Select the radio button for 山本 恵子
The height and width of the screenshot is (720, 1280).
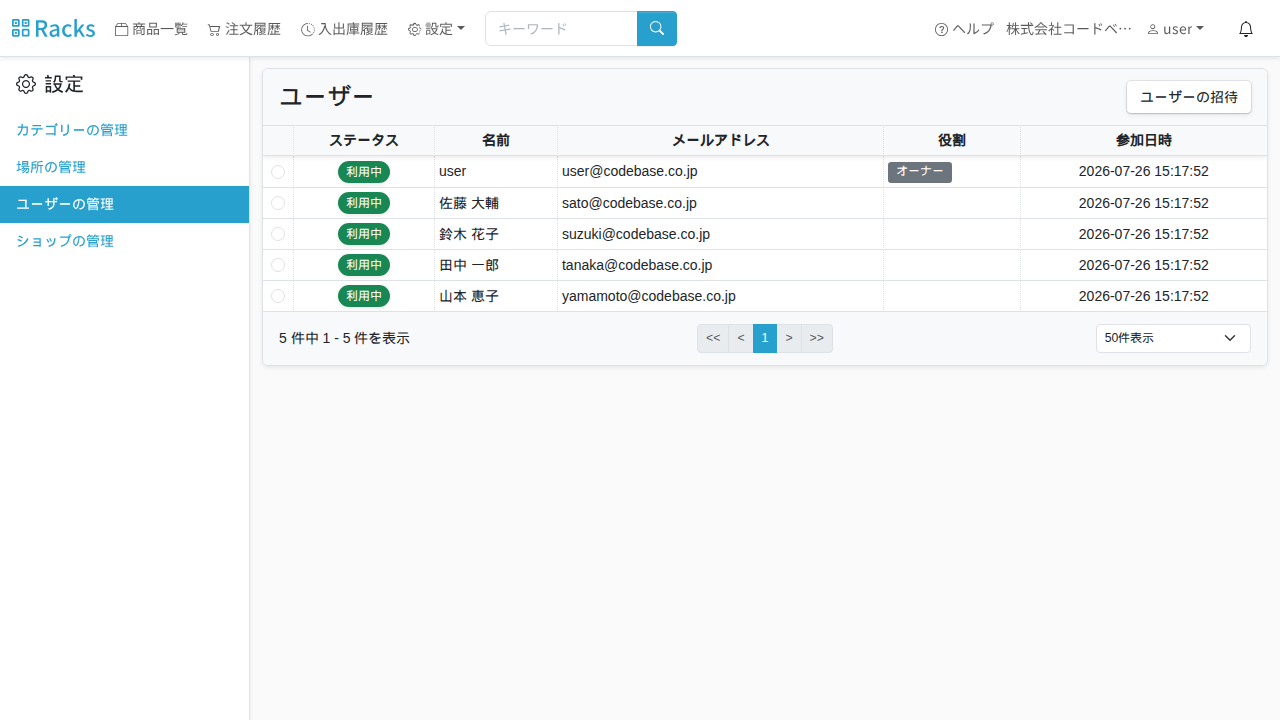pos(278,296)
